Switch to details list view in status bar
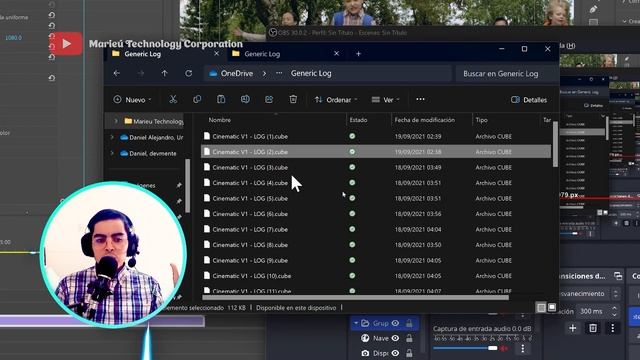The width and height of the screenshot is (640, 360). tap(541, 307)
